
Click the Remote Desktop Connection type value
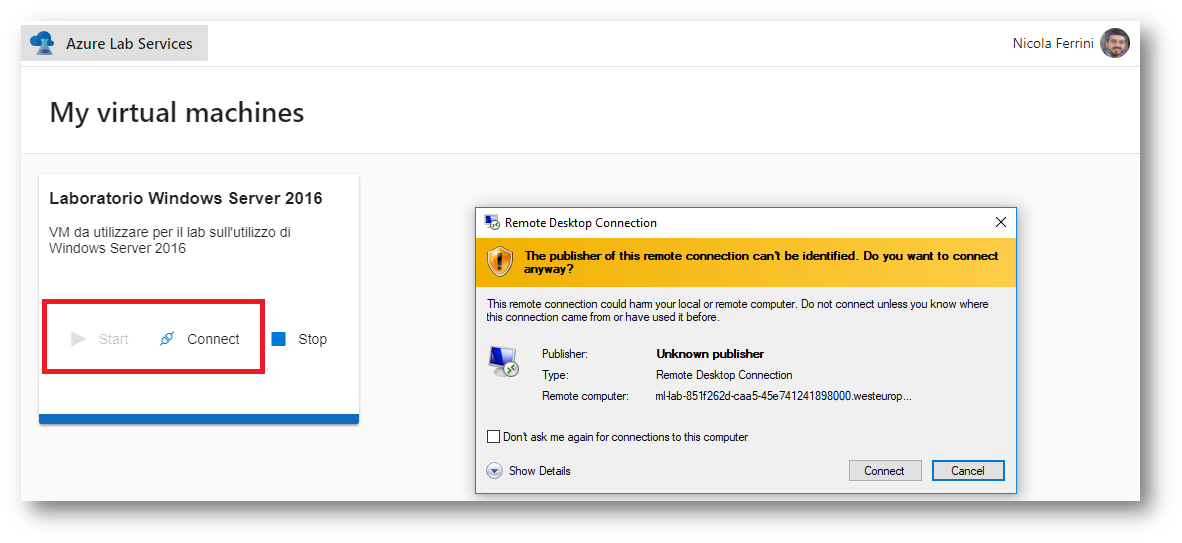[724, 375]
